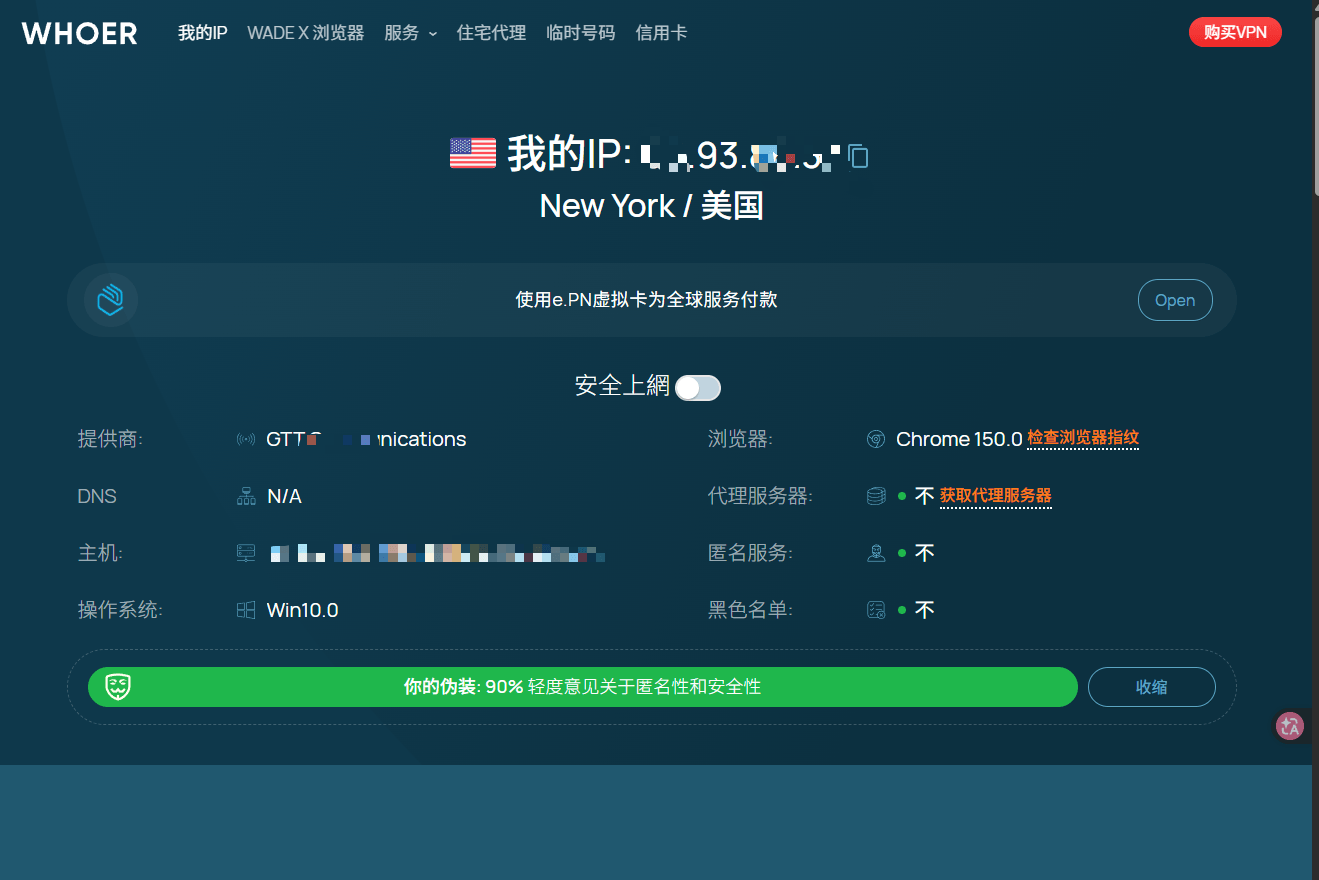Click the 浏览器 label
Screen dimensions: 1319x880
pos(740,439)
